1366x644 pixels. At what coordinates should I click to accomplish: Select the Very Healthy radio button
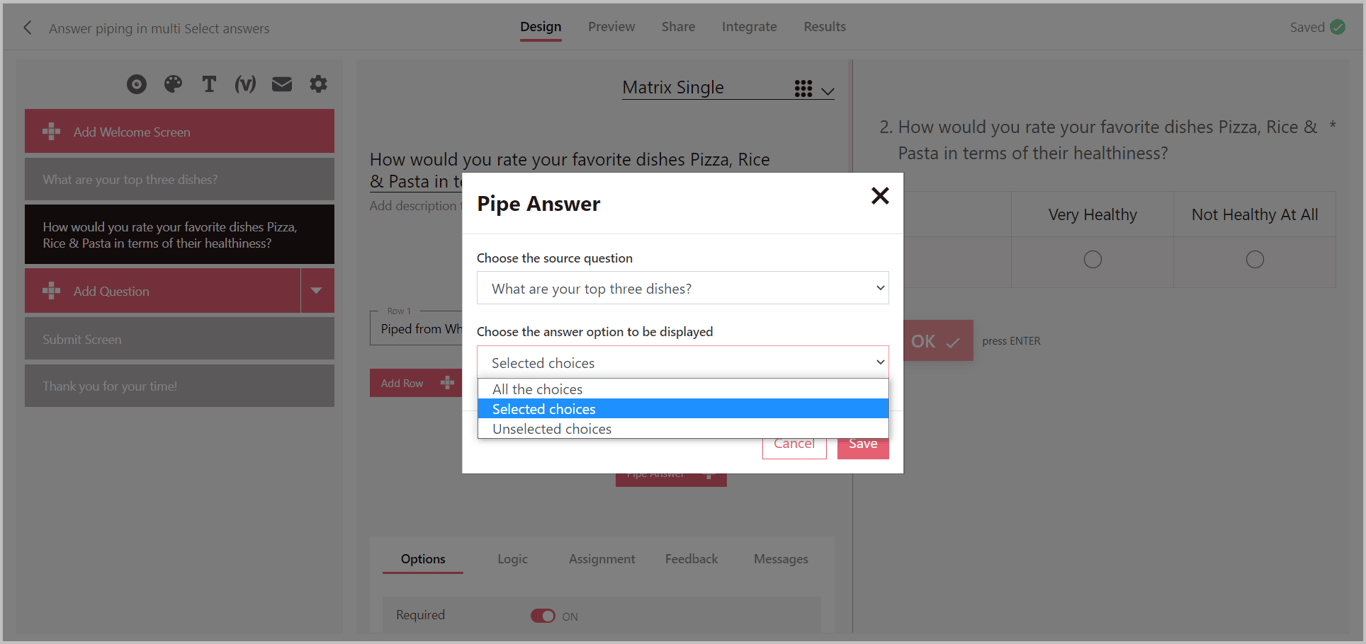tap(1092, 260)
